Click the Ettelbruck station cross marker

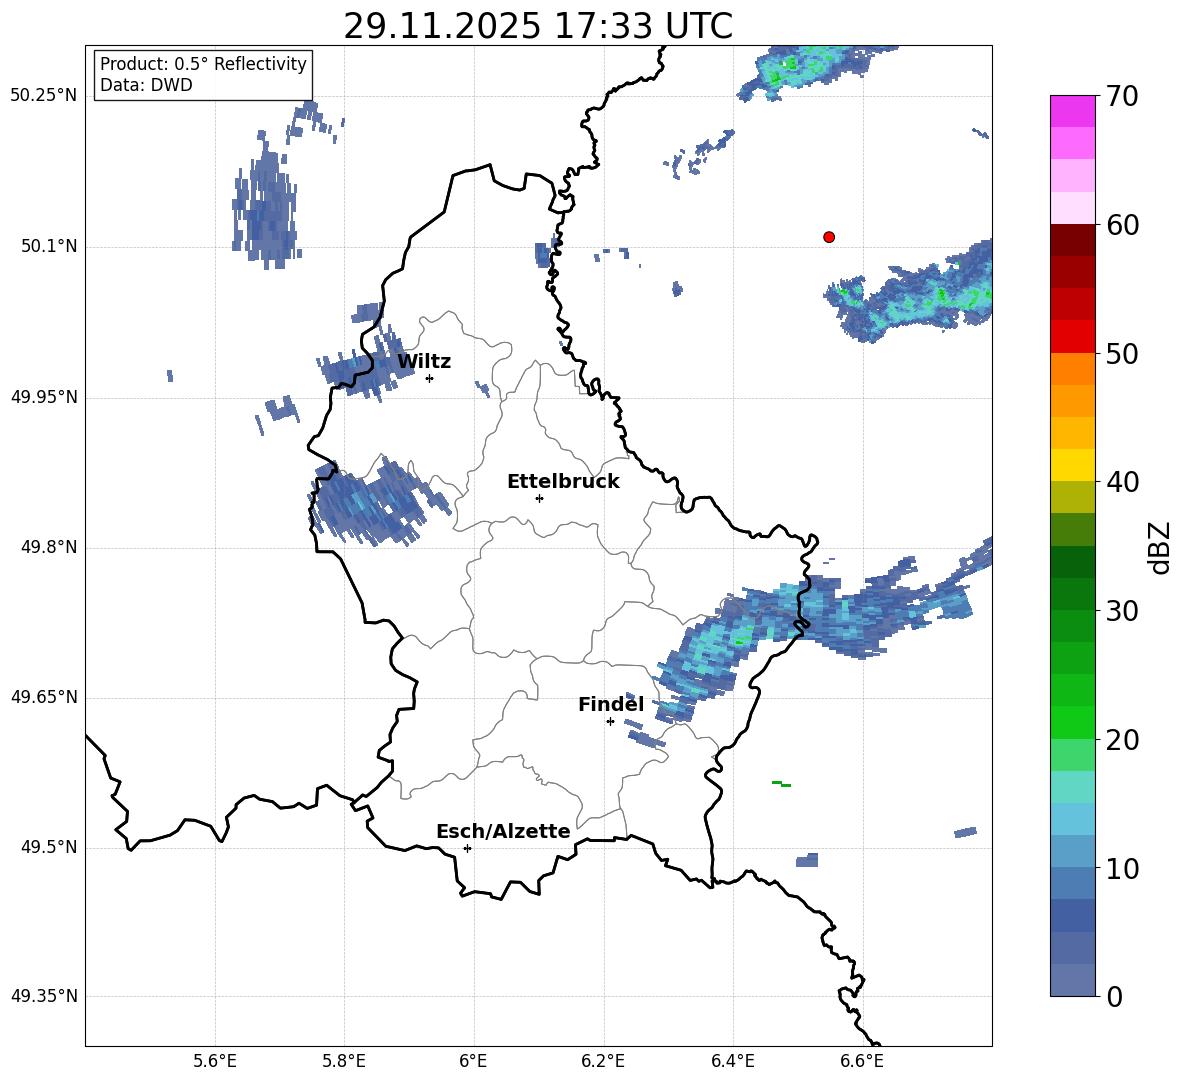[539, 498]
